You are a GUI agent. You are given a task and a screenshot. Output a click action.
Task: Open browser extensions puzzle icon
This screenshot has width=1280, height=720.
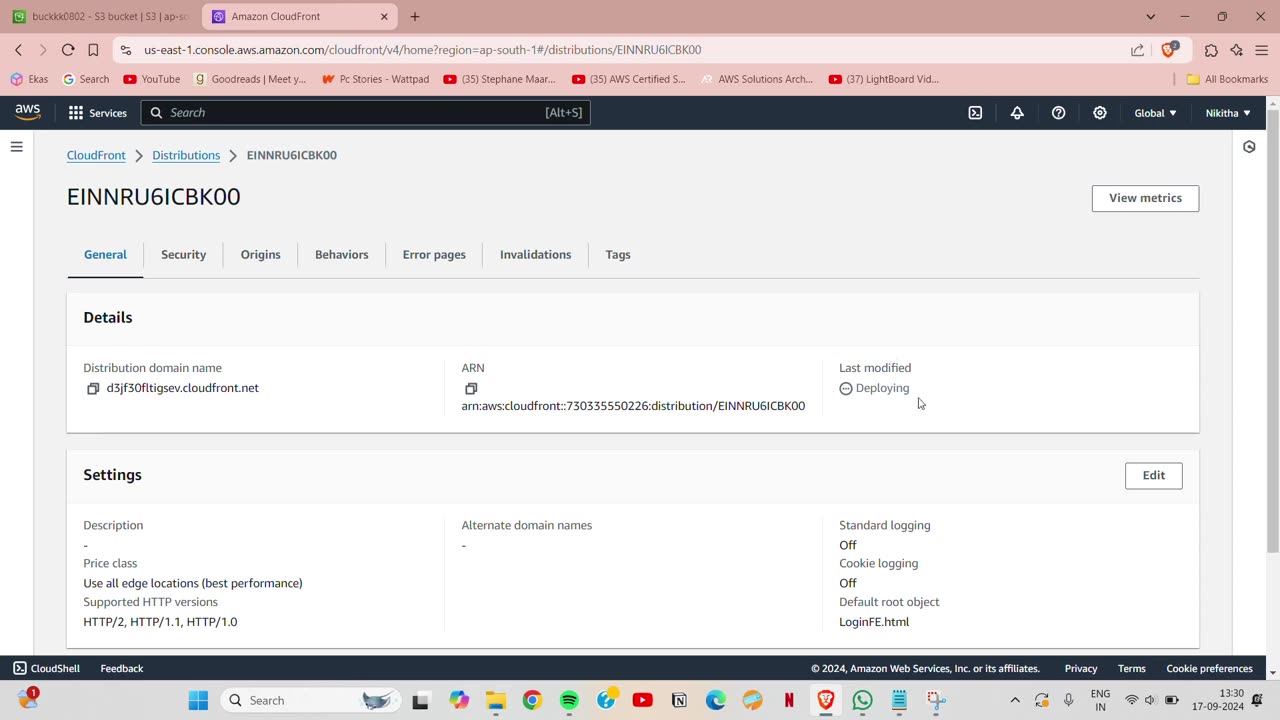point(1211,49)
